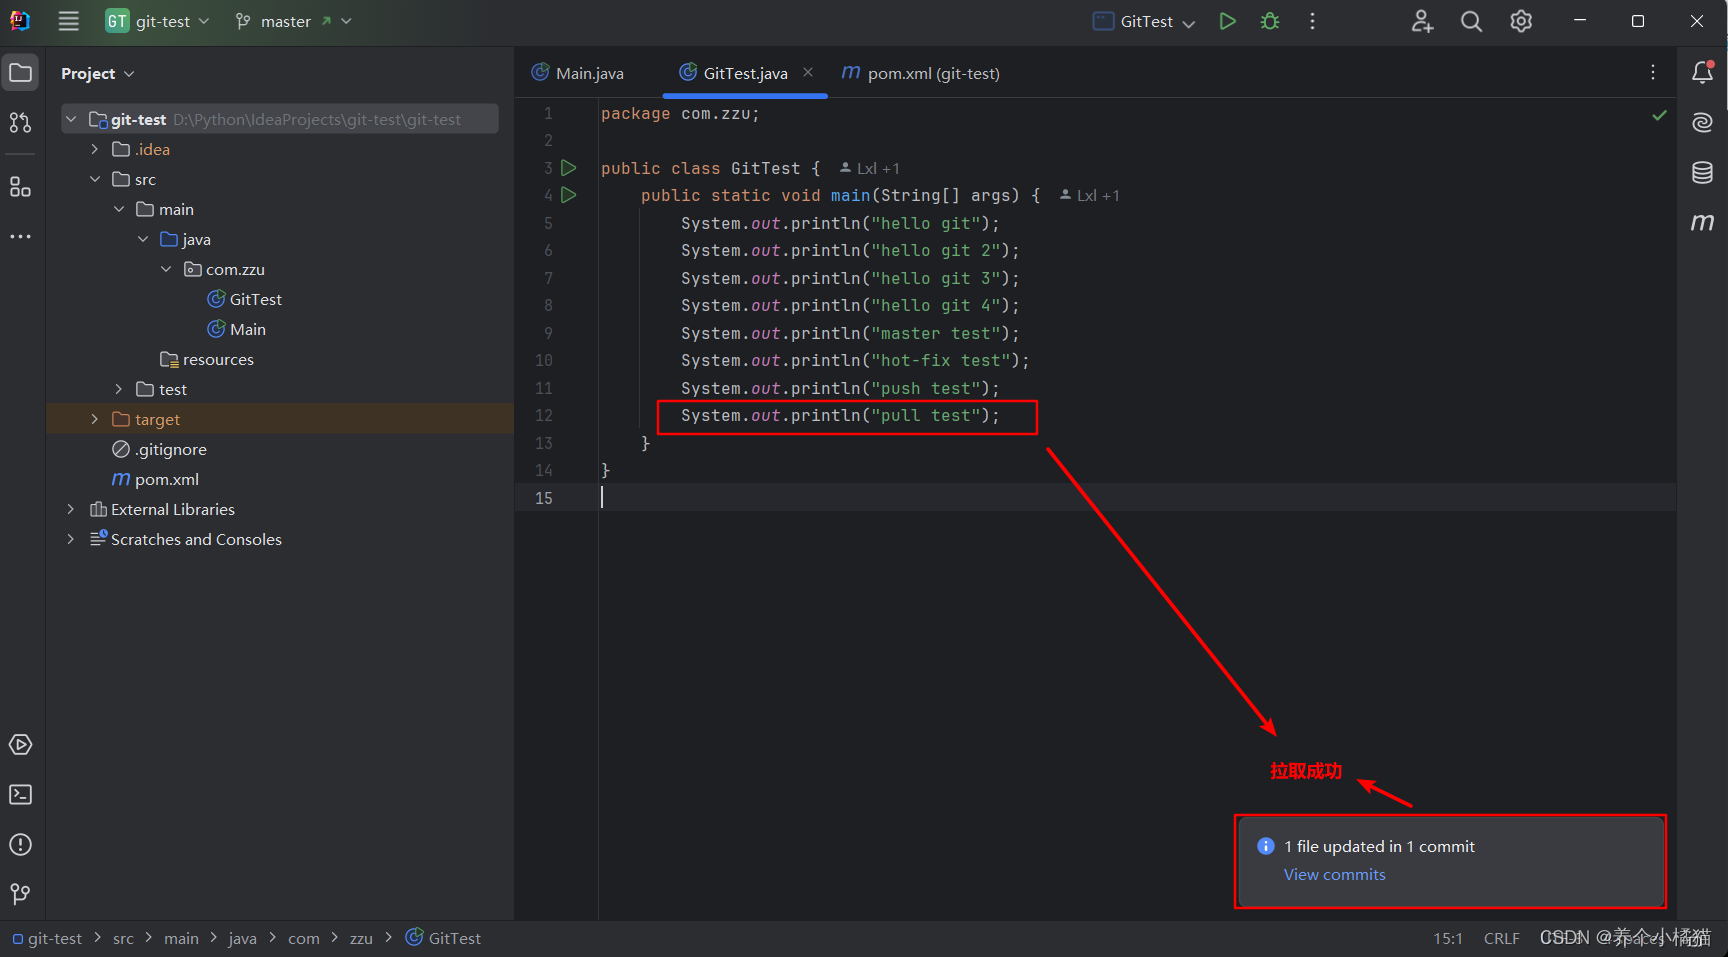
Task: Debug the GitTest configuration
Action: click(x=1270, y=21)
